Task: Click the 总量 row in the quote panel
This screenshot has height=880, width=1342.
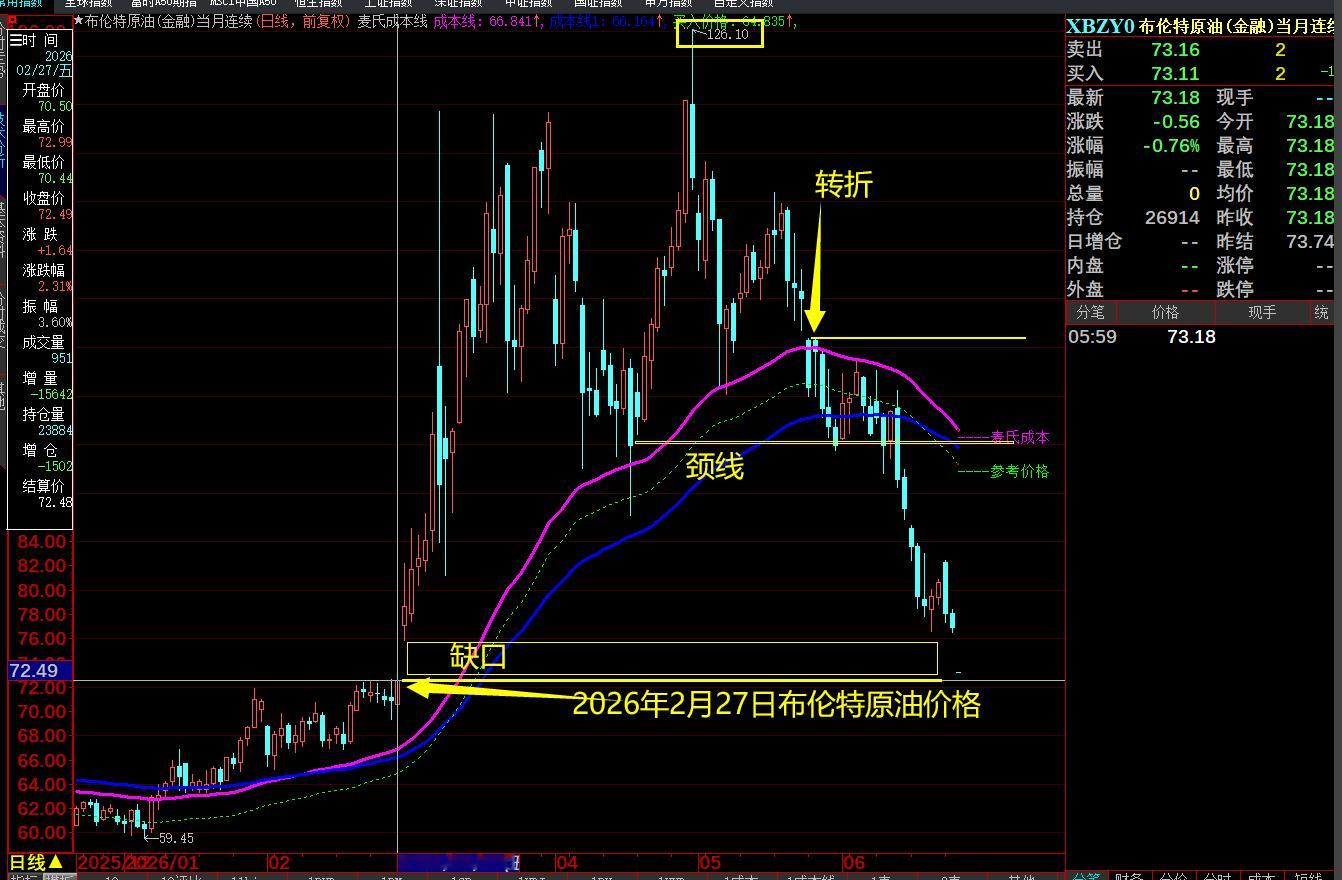Action: [x=1134, y=194]
